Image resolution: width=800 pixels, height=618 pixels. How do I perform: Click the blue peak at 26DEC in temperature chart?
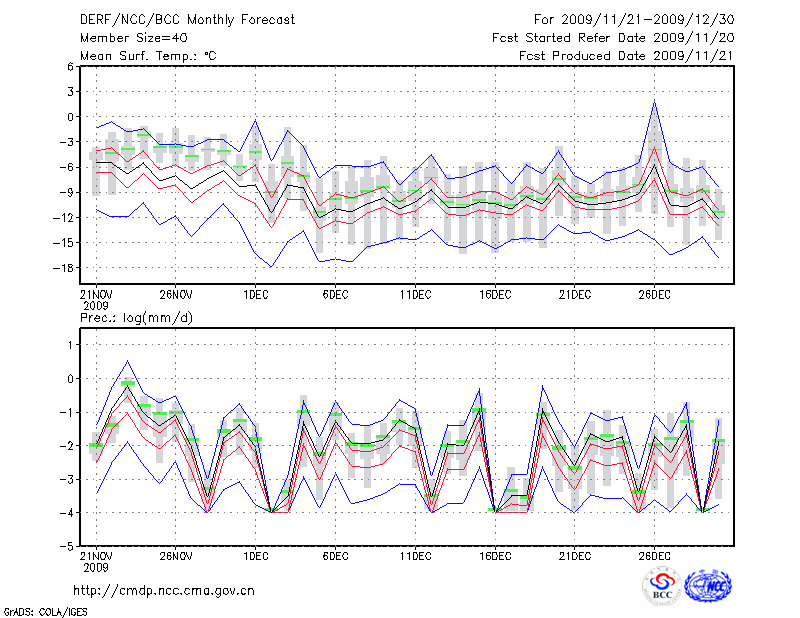tap(654, 101)
